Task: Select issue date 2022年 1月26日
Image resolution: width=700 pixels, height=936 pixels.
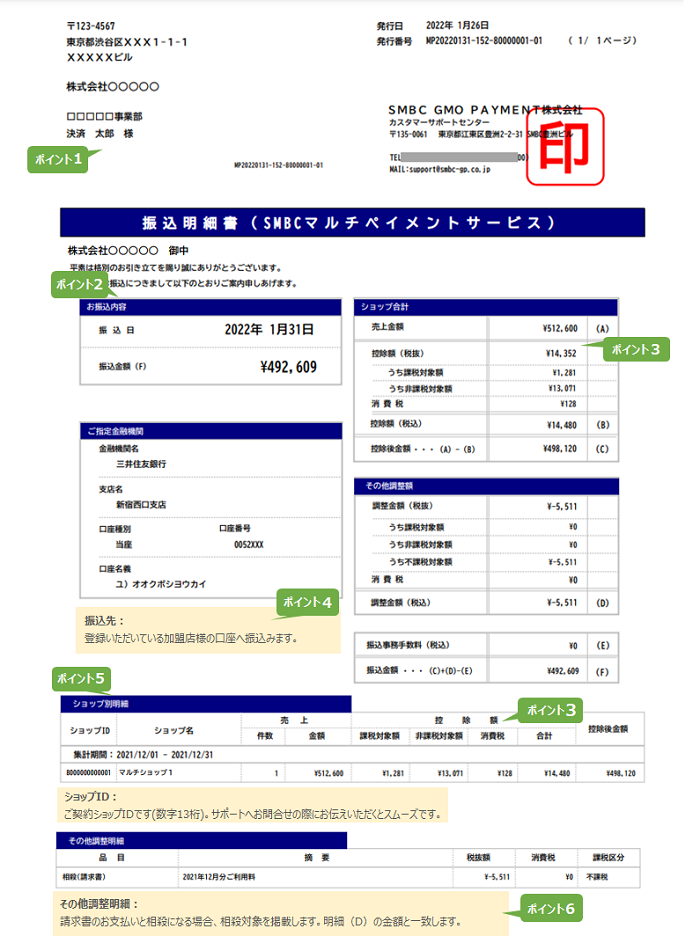Action: click(457, 26)
